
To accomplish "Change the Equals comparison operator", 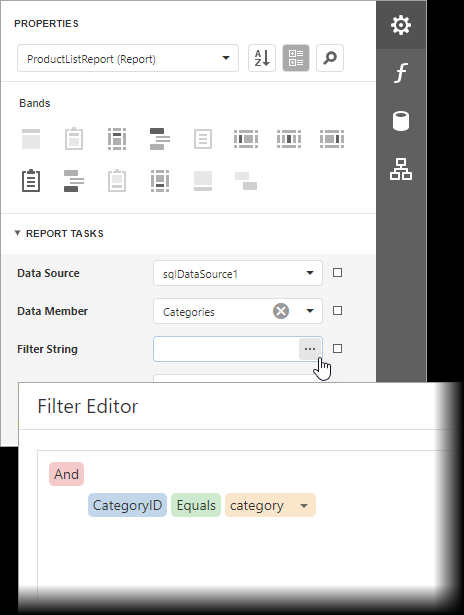I will tap(196, 505).
